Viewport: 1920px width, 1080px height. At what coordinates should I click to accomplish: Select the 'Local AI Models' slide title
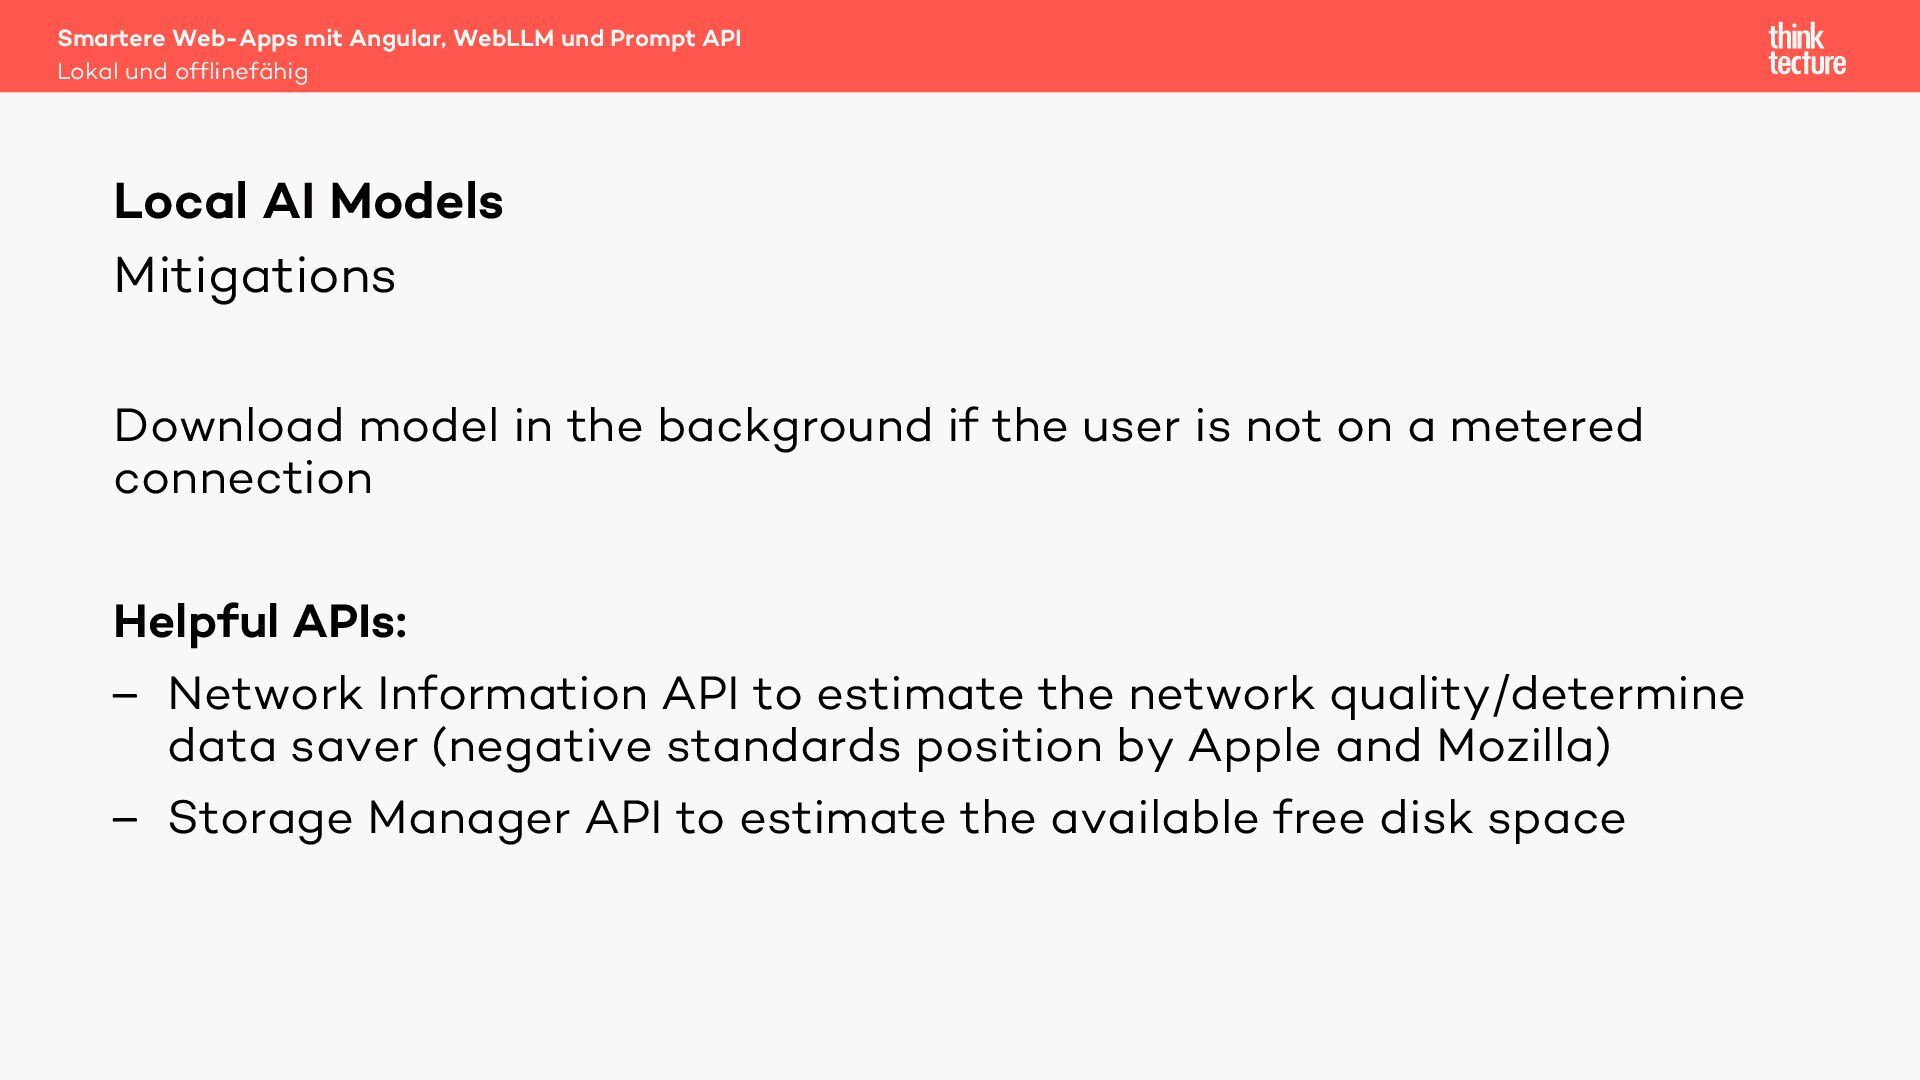308,201
